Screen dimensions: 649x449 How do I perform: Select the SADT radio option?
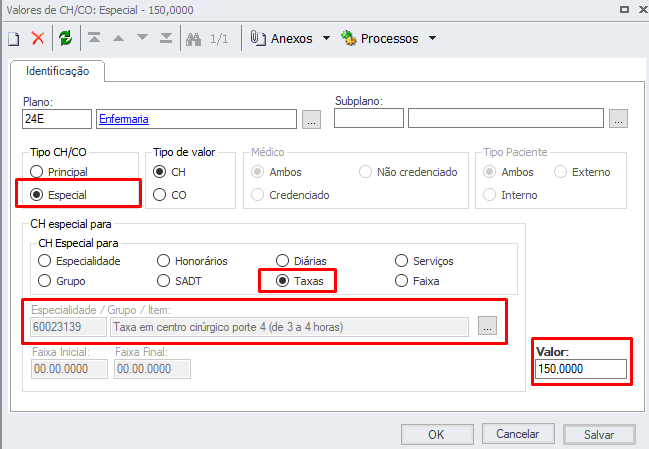coord(163,281)
